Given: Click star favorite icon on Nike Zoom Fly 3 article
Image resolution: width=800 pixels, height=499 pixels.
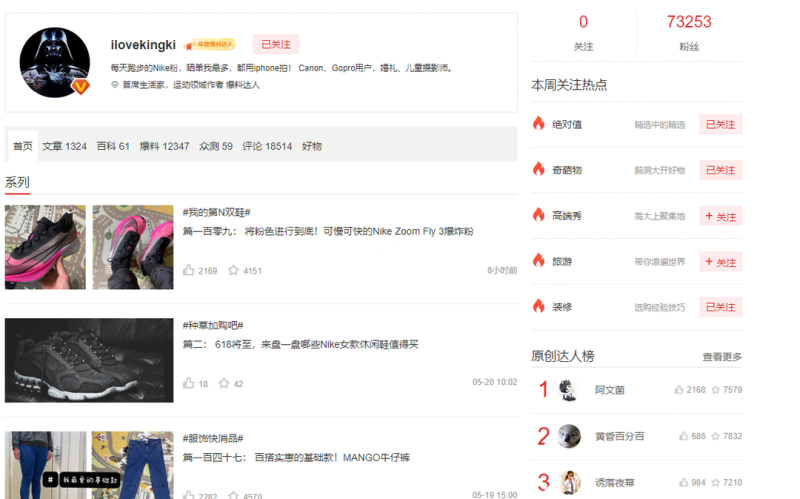Looking at the screenshot, I should click(x=233, y=270).
